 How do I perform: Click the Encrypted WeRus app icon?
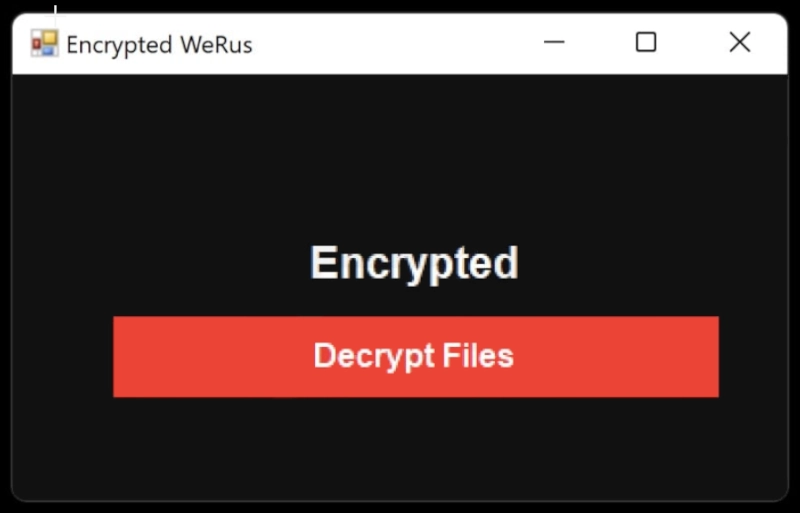(x=44, y=43)
